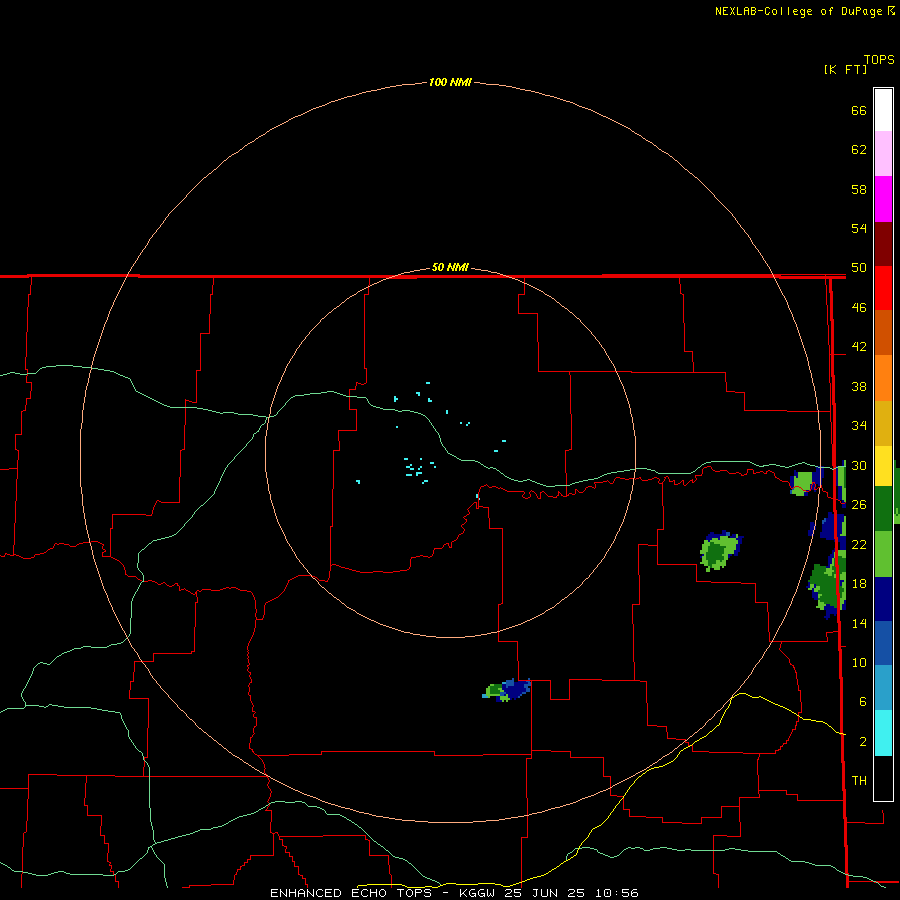Click the light orange legend swatch

(883, 378)
